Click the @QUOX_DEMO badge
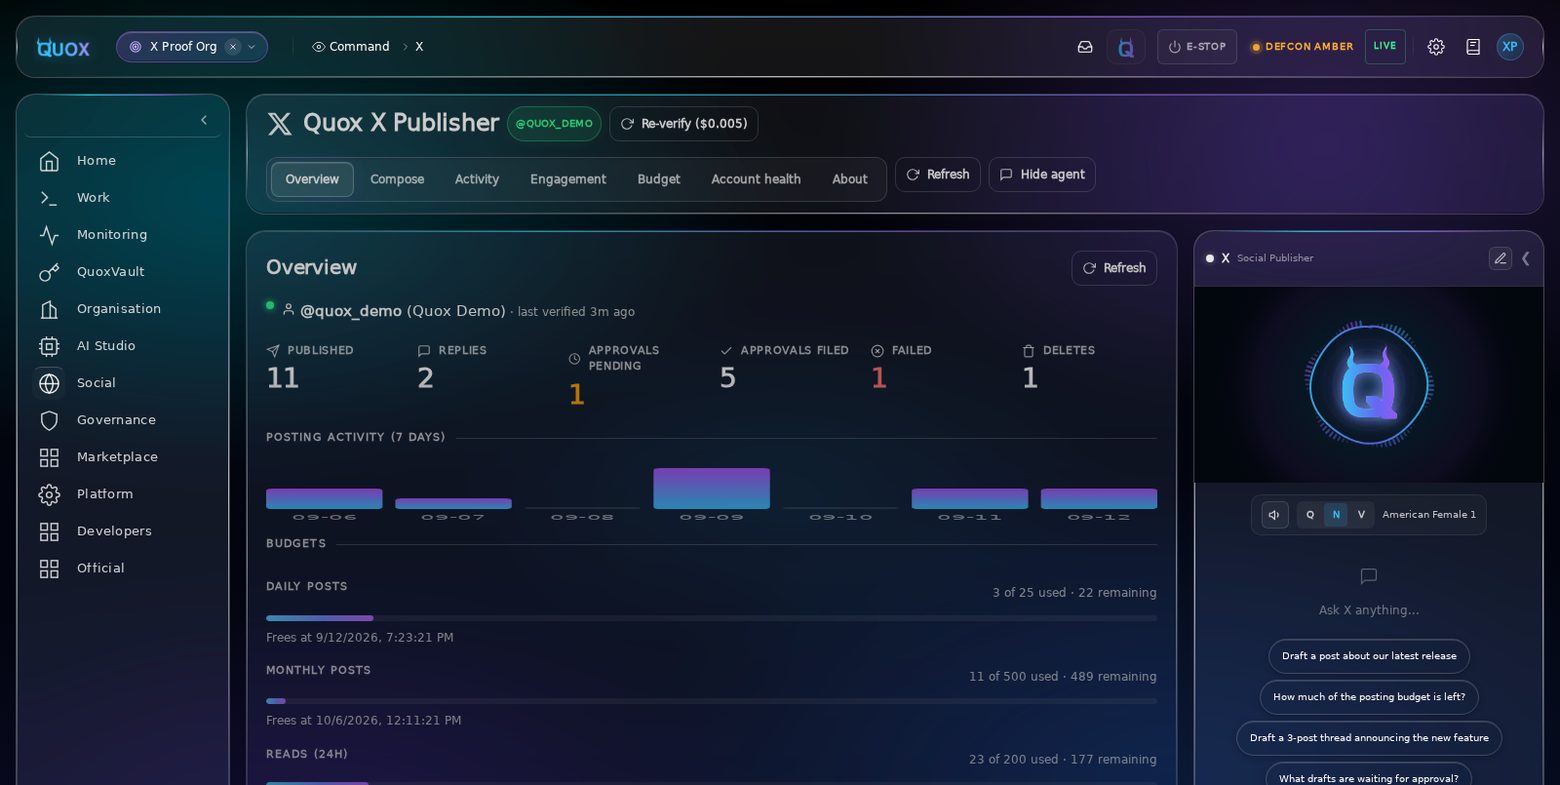 [x=554, y=124]
